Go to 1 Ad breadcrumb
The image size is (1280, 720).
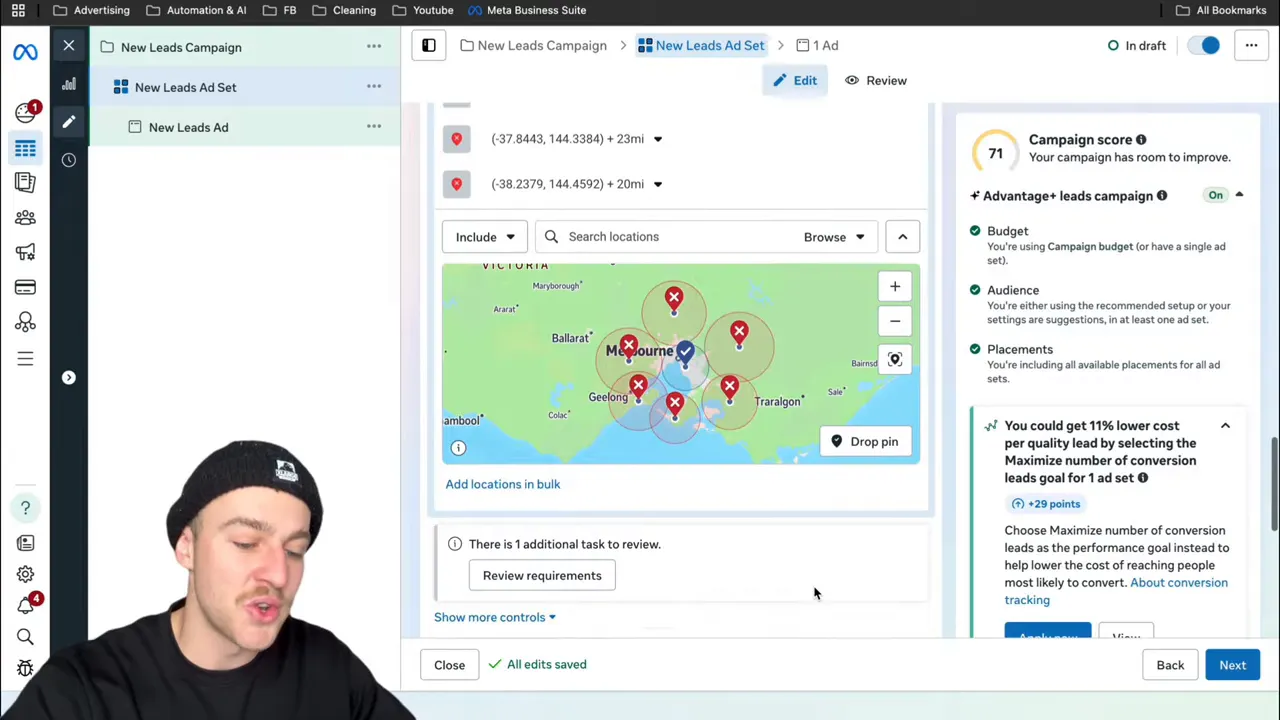(x=817, y=45)
